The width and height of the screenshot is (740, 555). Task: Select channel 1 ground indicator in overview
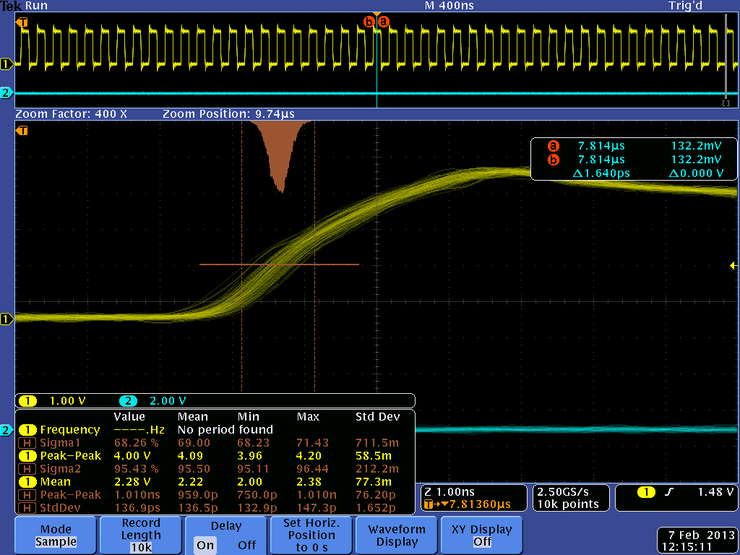pos(7,64)
